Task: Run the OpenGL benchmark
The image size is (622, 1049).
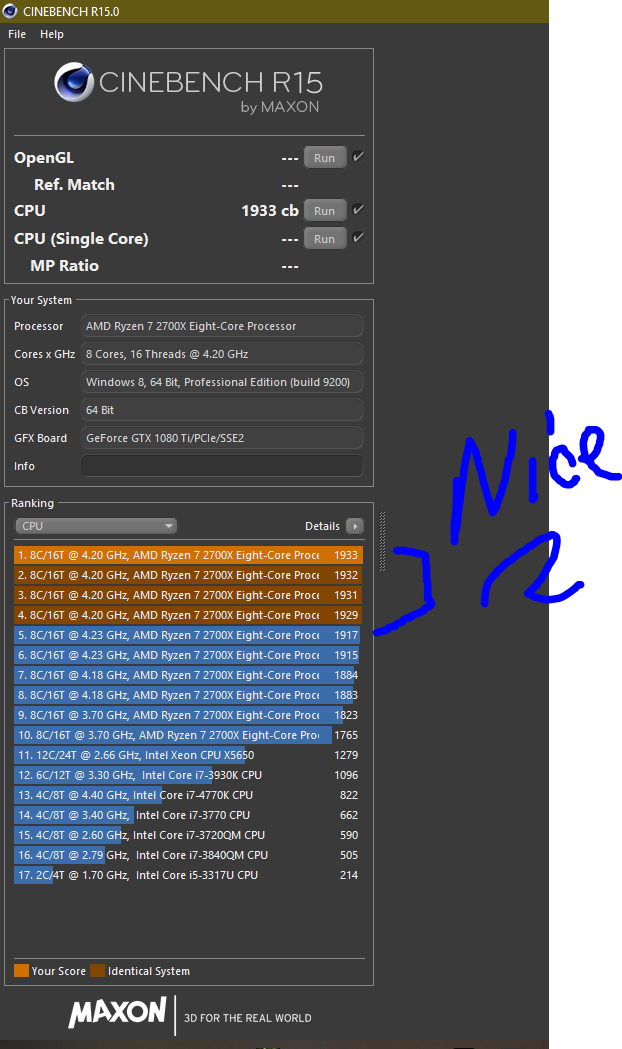Action: [x=325, y=158]
